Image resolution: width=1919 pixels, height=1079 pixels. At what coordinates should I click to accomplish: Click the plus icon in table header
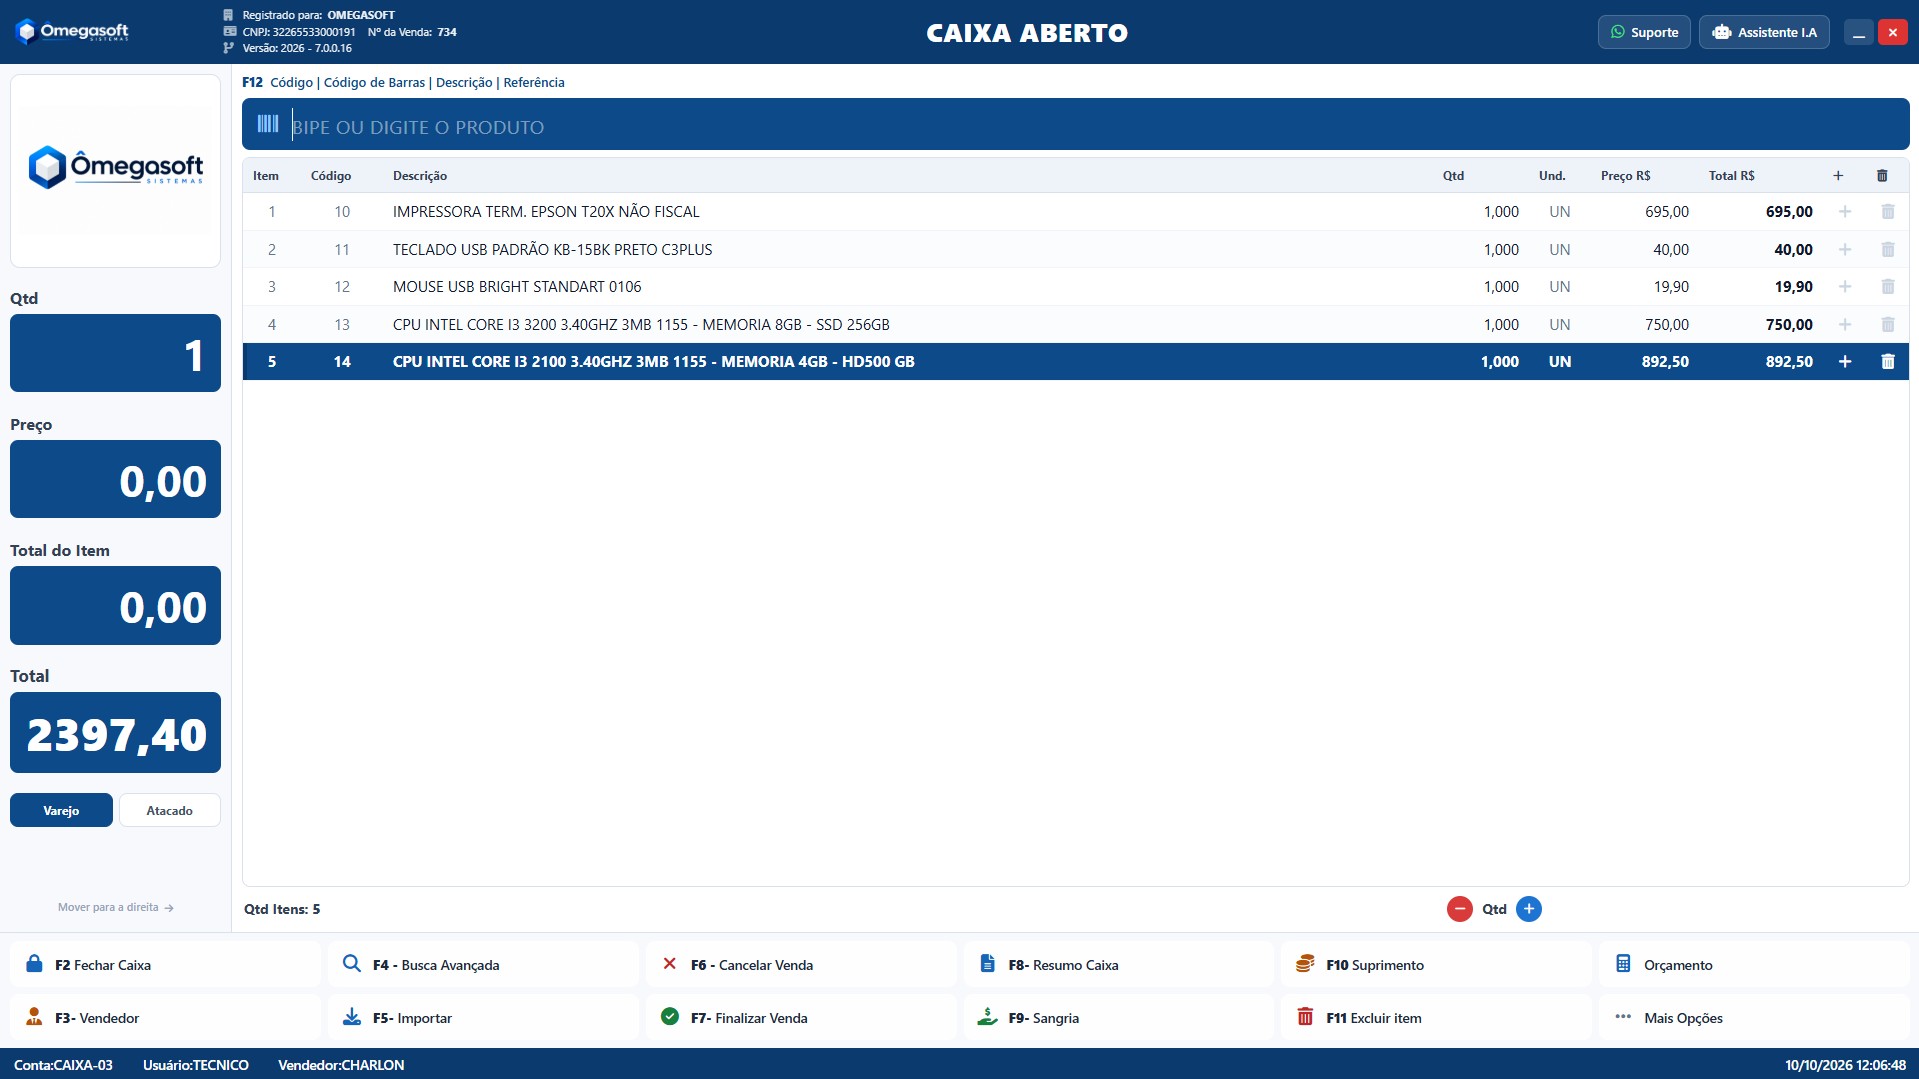[x=1838, y=176]
